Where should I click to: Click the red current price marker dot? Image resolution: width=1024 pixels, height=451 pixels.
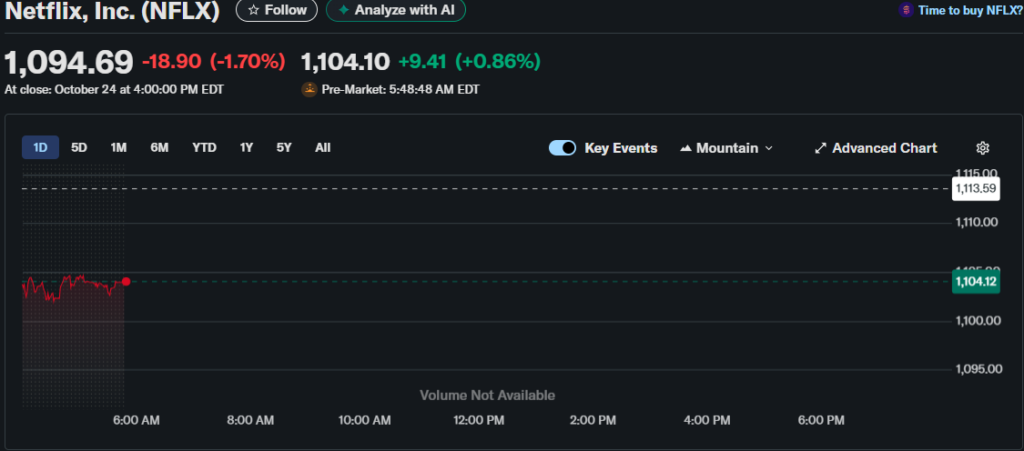pyautogui.click(x=126, y=282)
